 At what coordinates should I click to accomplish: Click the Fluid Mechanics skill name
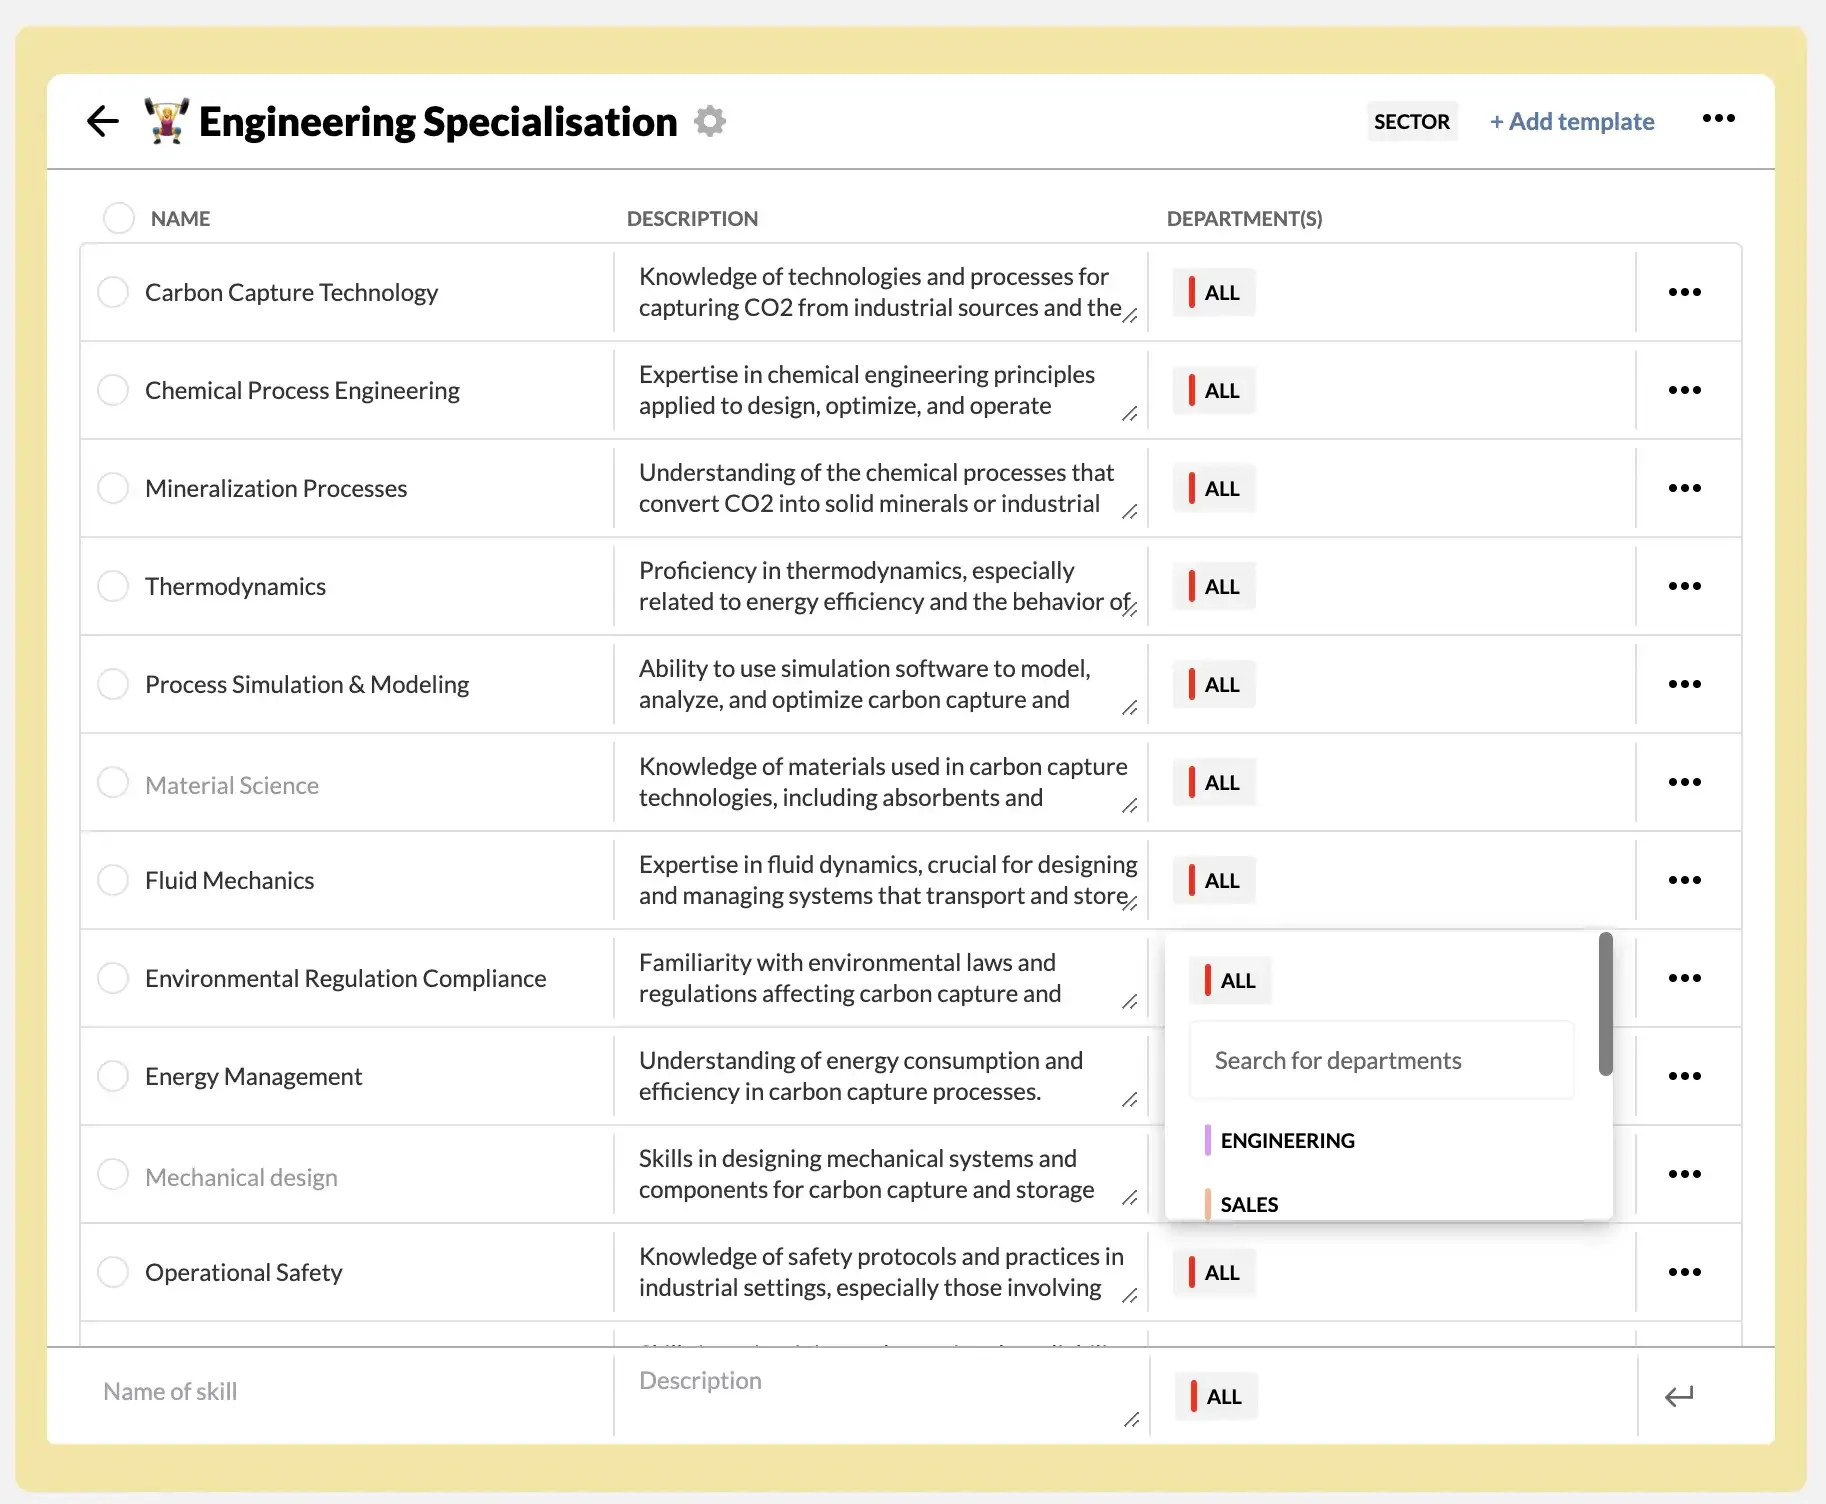point(229,880)
